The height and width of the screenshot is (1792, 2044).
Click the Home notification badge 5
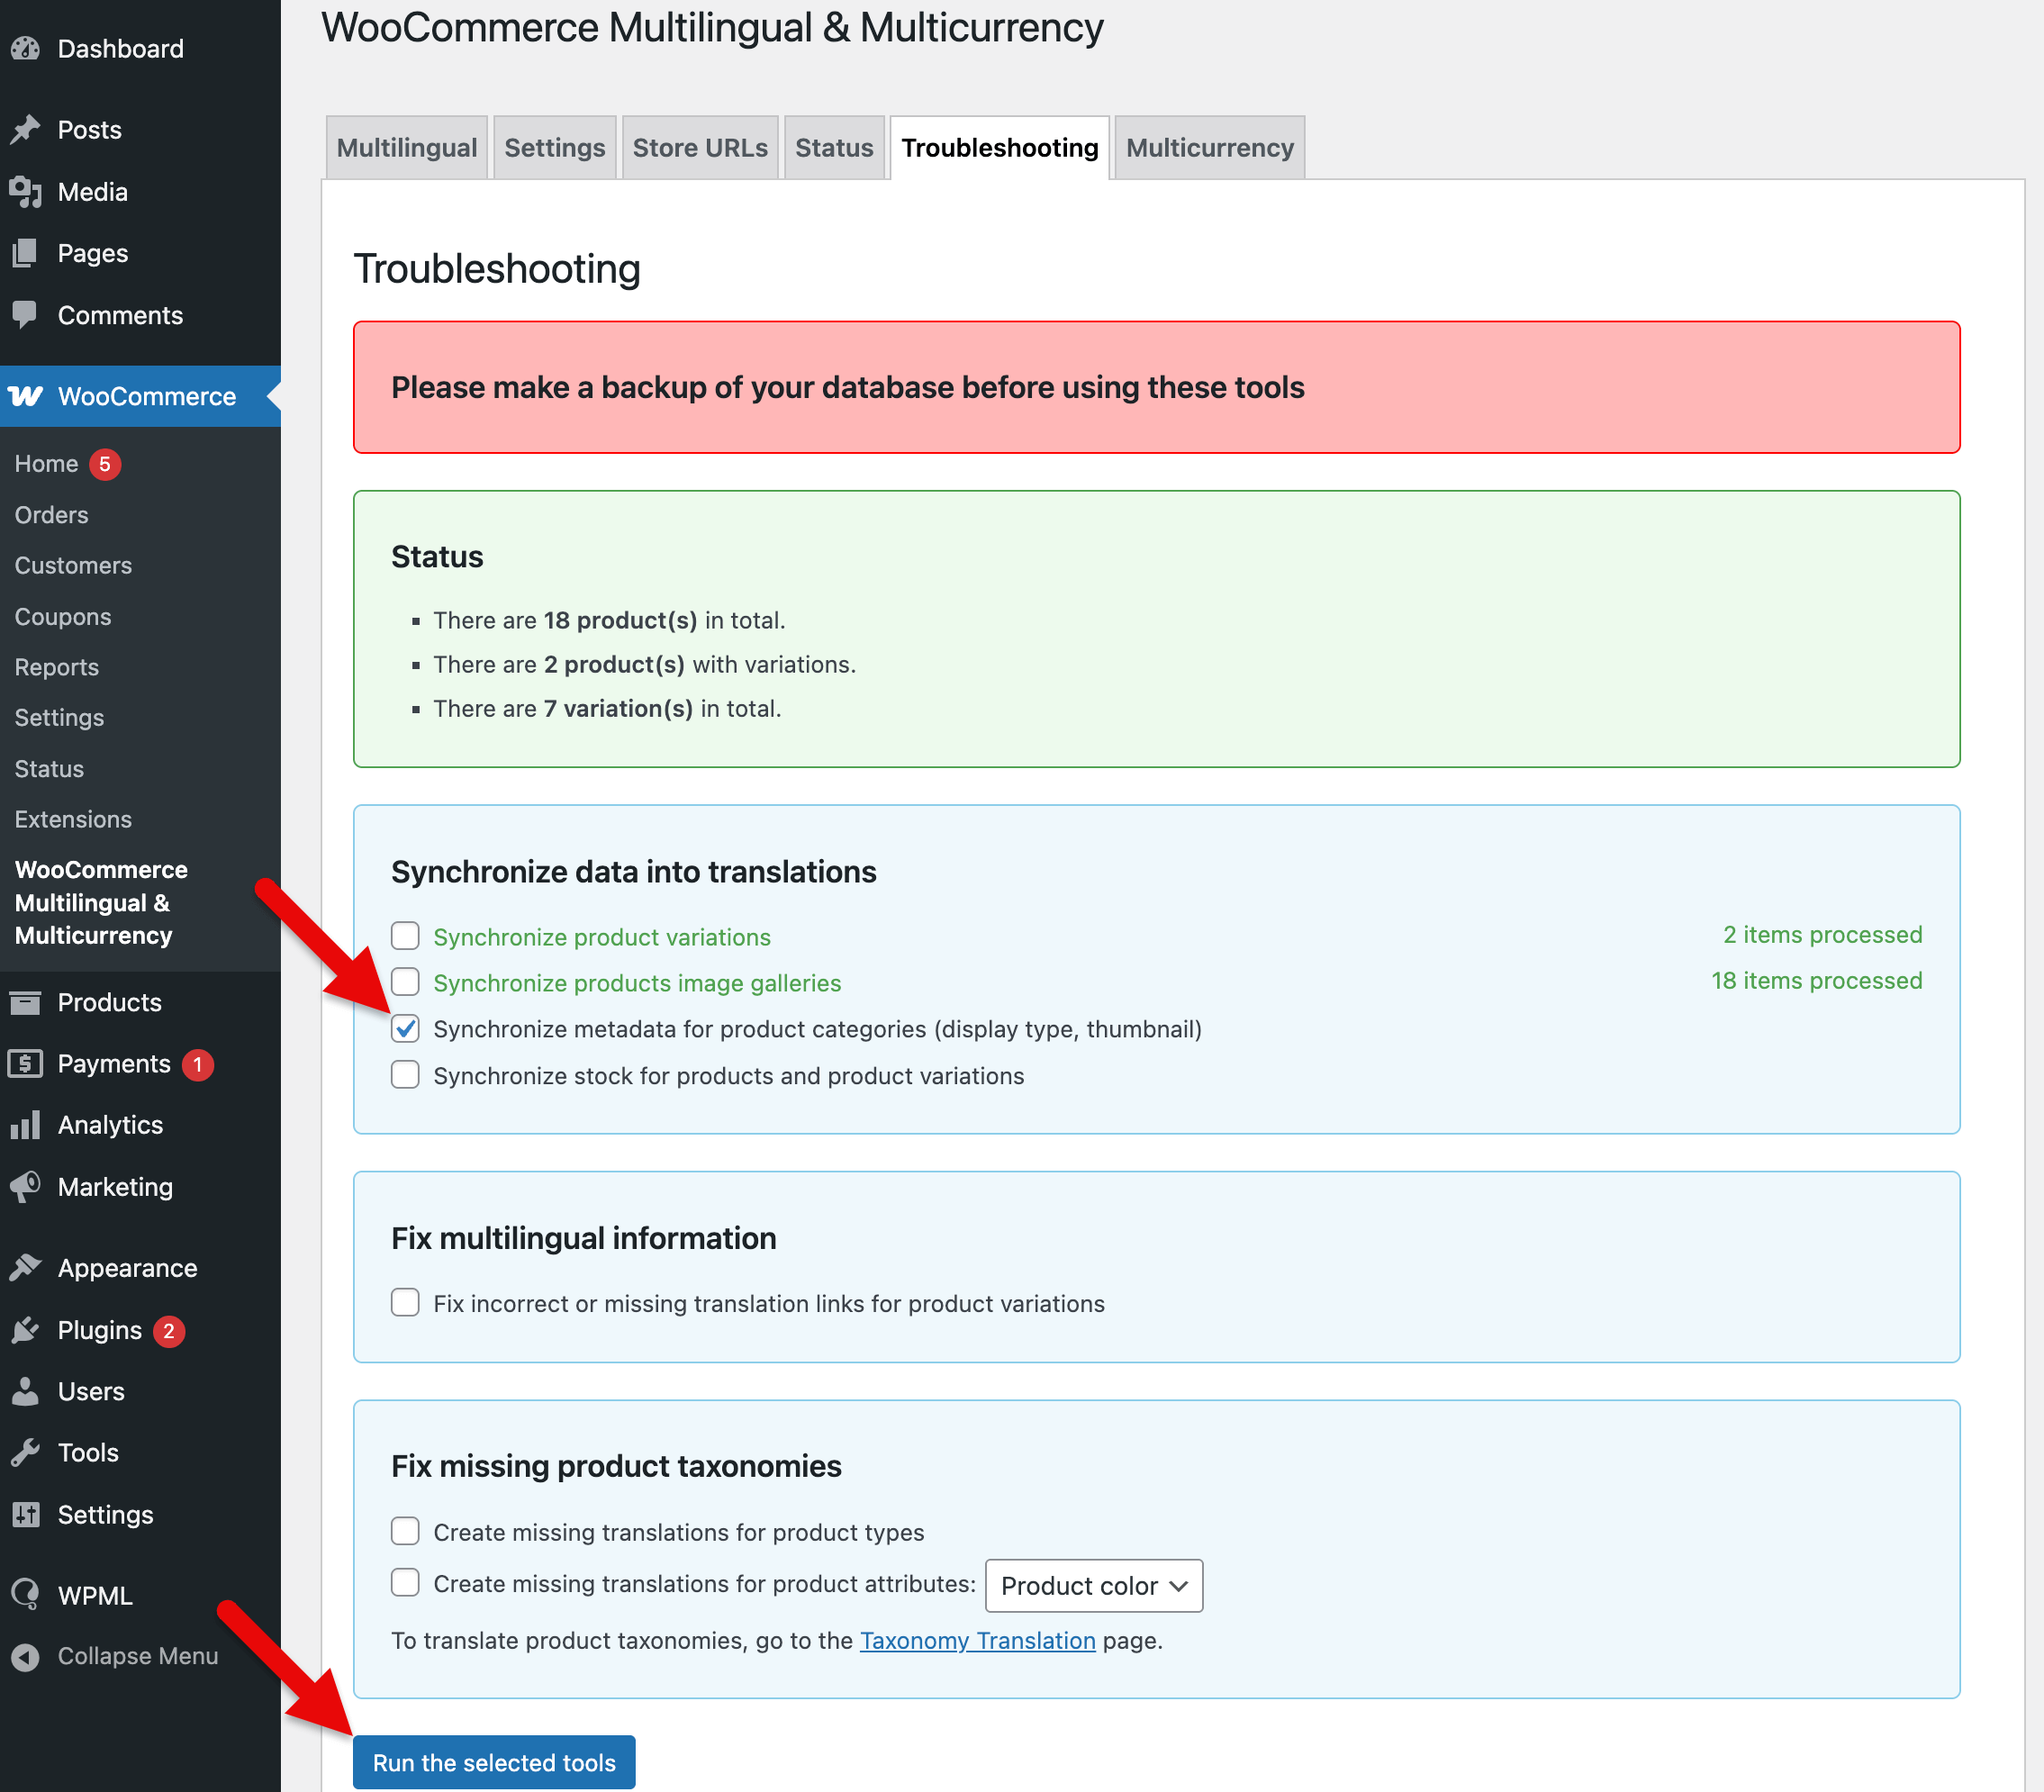(105, 464)
